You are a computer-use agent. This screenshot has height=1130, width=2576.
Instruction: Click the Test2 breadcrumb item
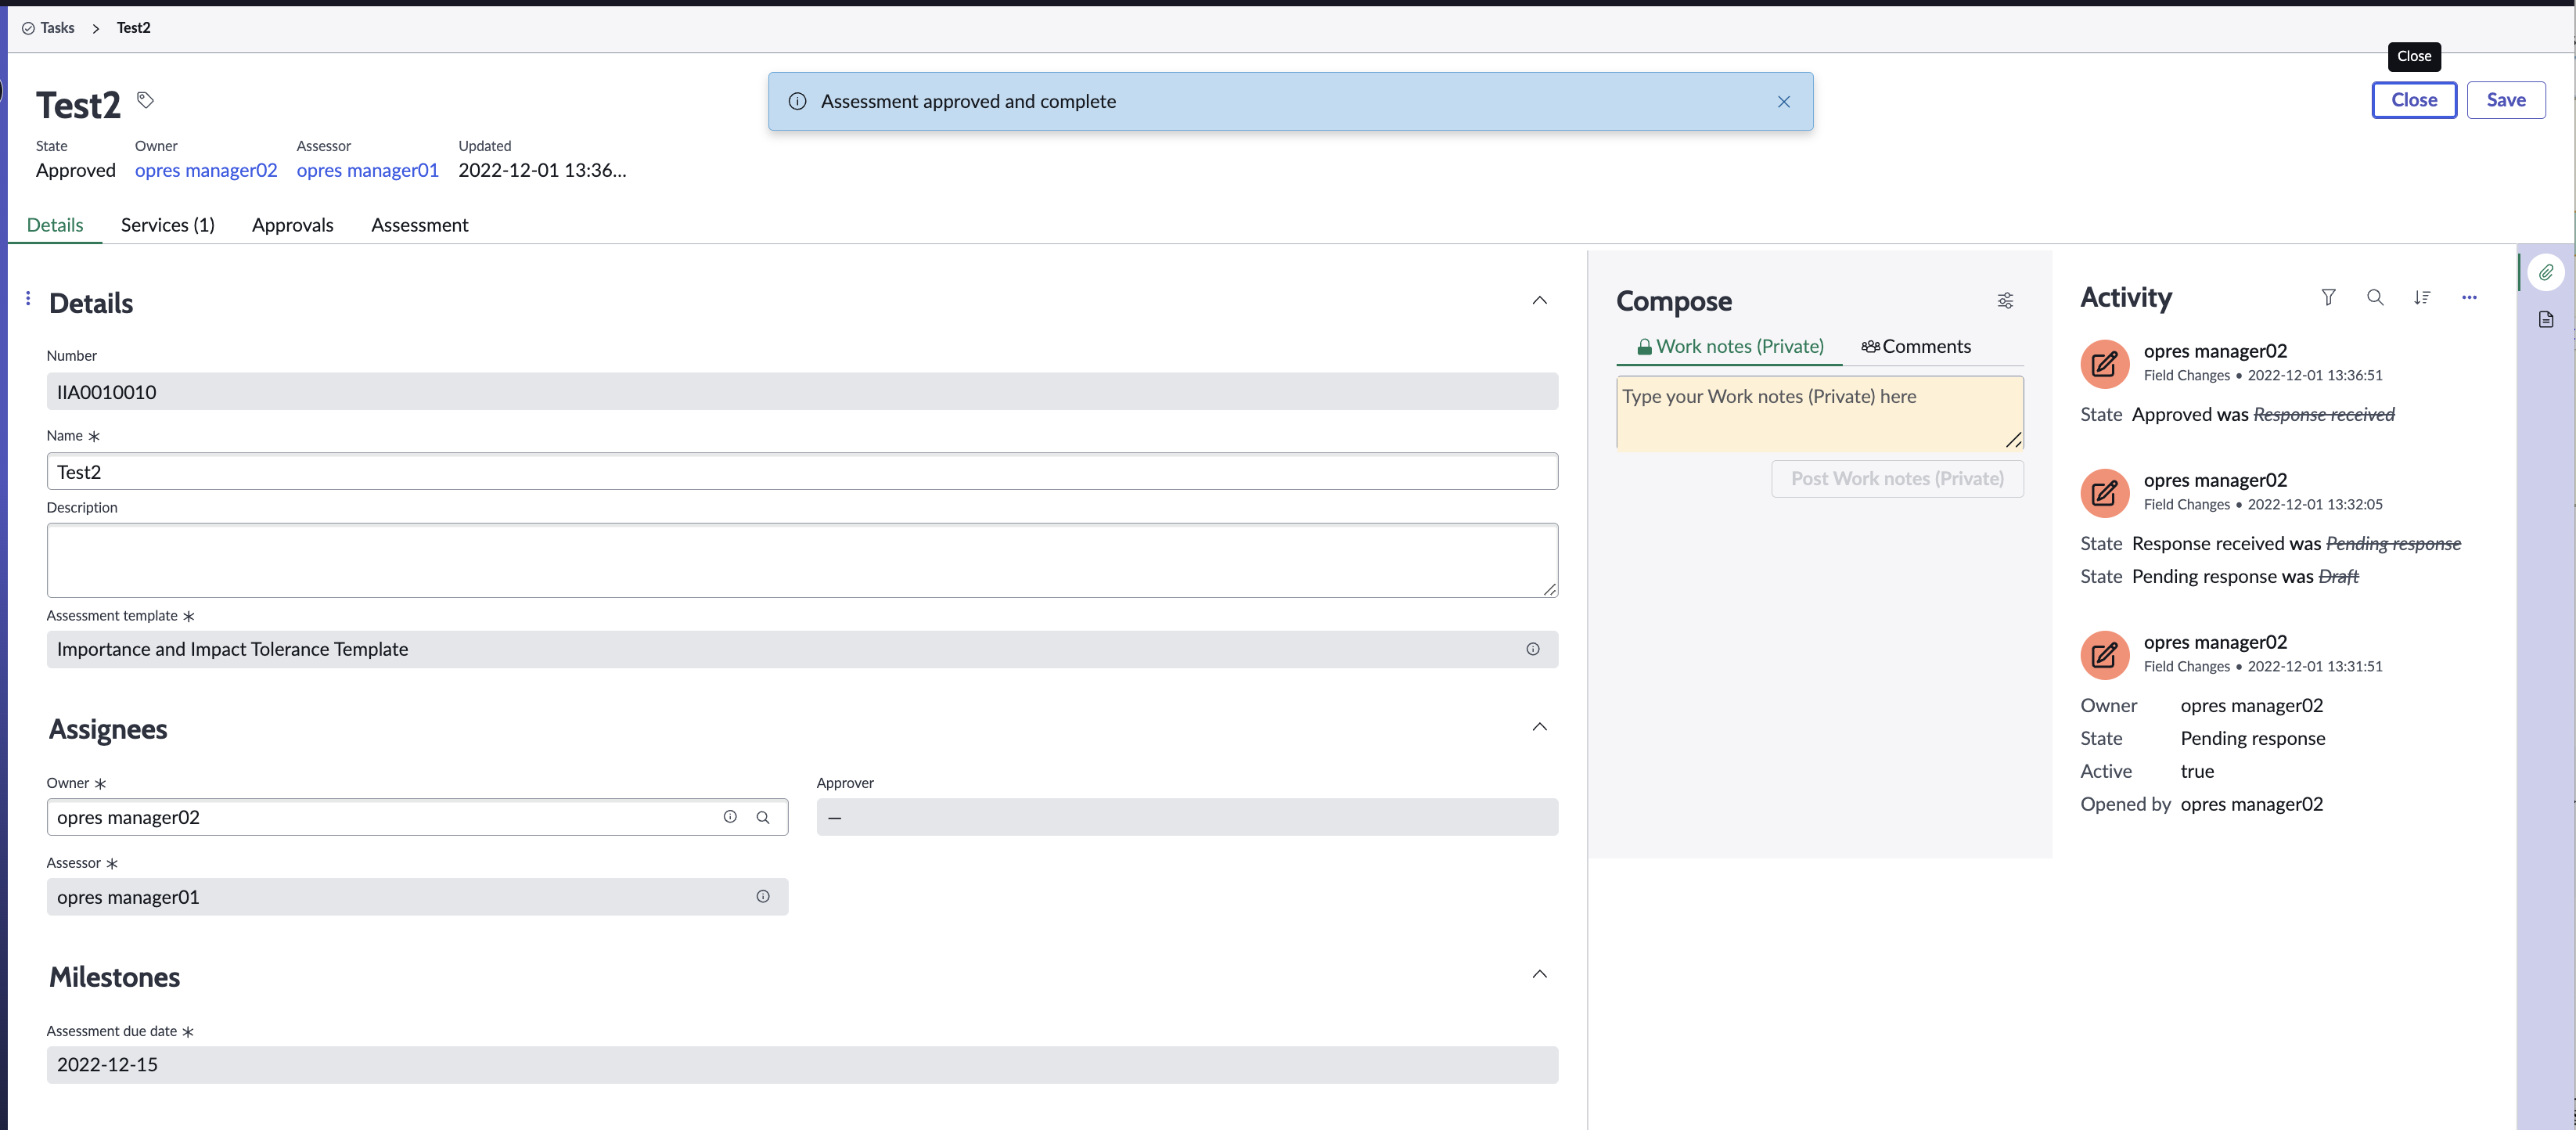tap(133, 28)
